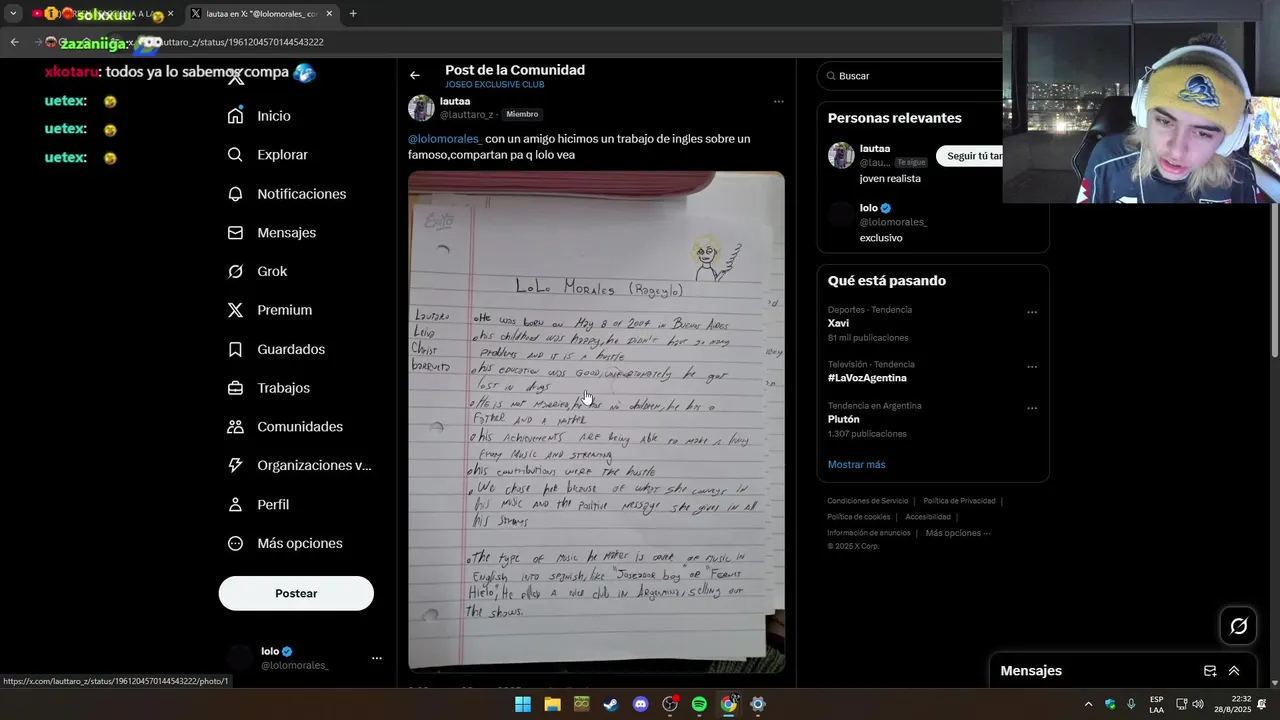1280x720 pixels.
Task: Show hidden system tray icons
Action: click(1089, 704)
